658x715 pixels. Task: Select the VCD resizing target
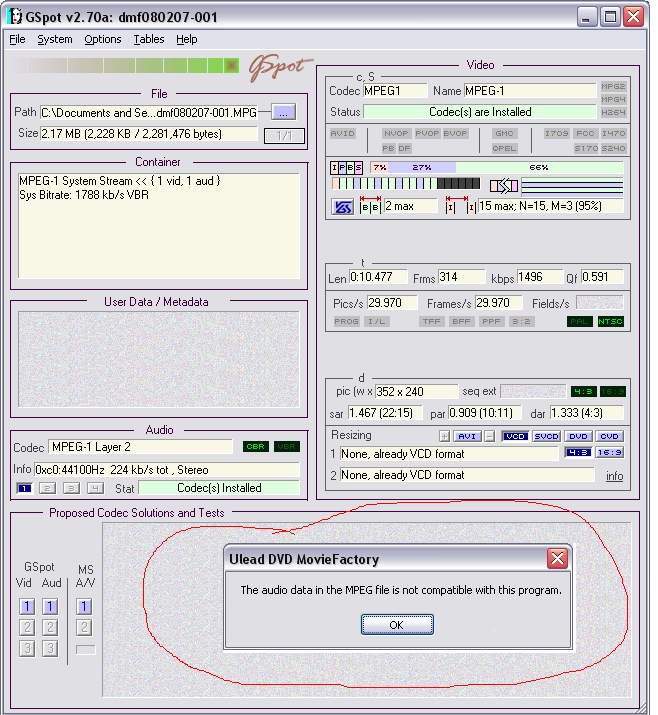pos(515,436)
